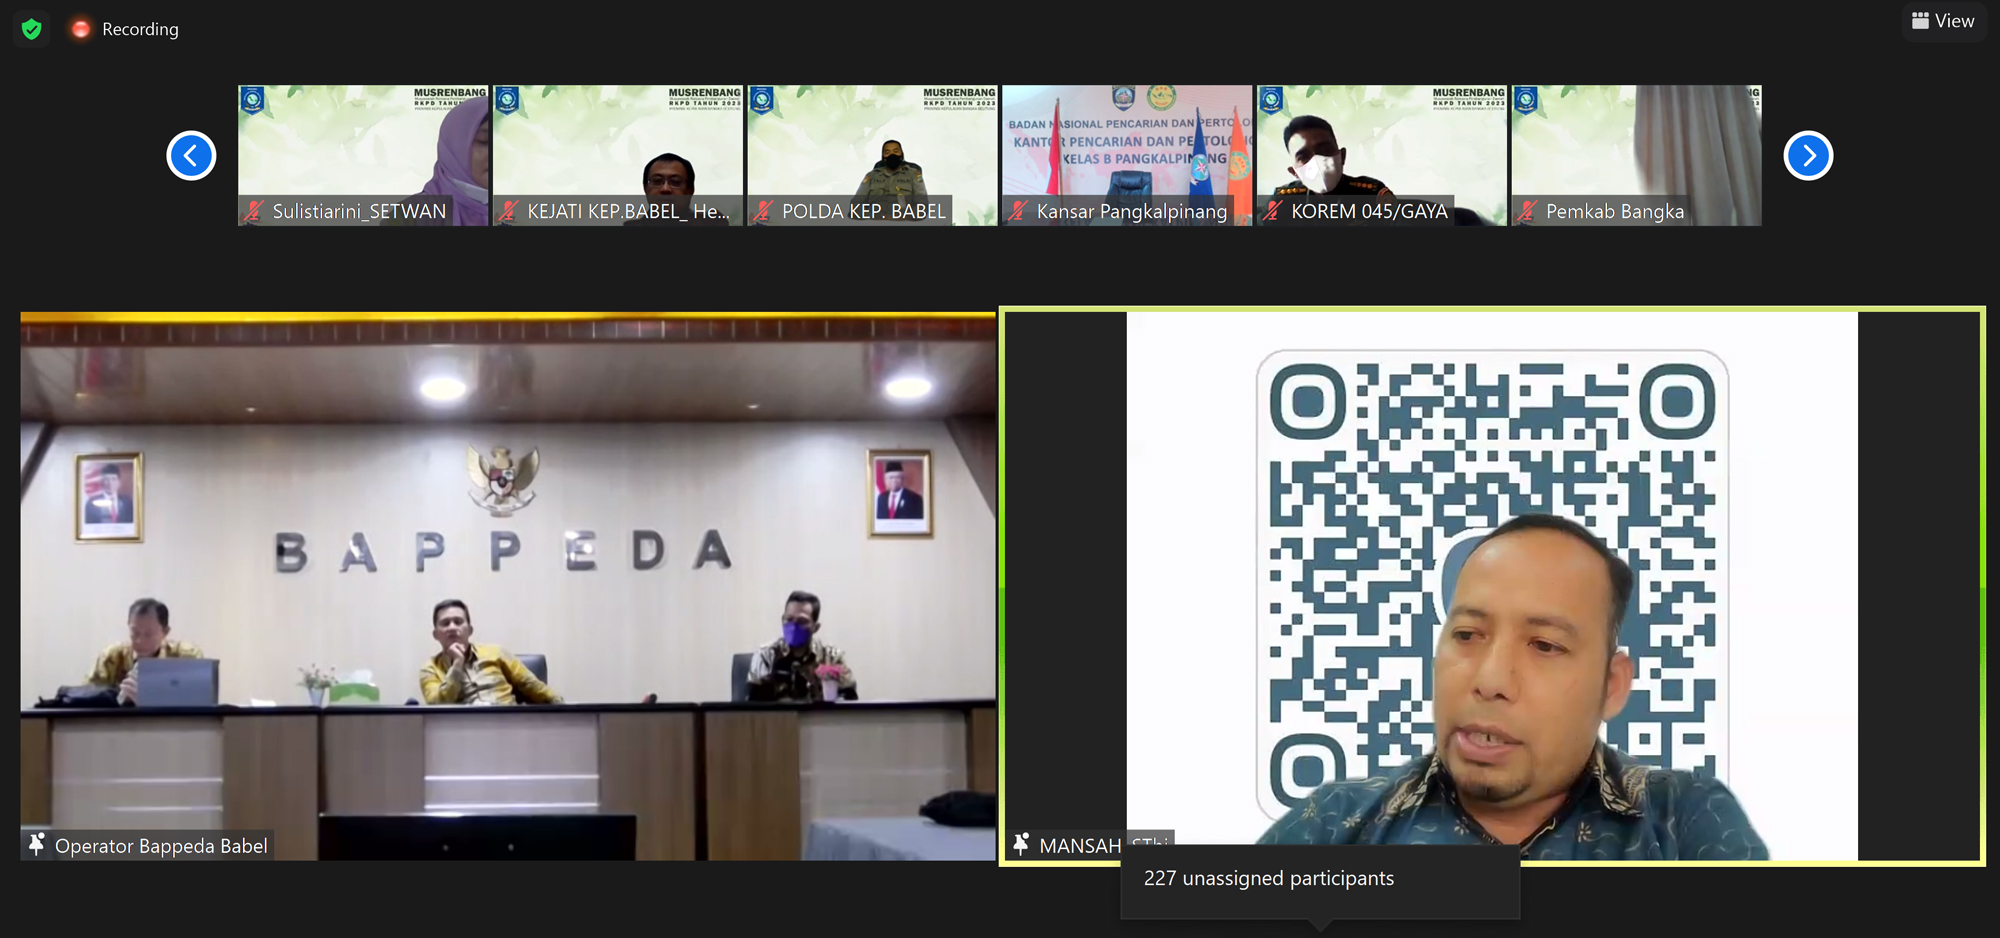
Task: Click the 227 unassigned participants tooltip
Action: (x=1319, y=879)
